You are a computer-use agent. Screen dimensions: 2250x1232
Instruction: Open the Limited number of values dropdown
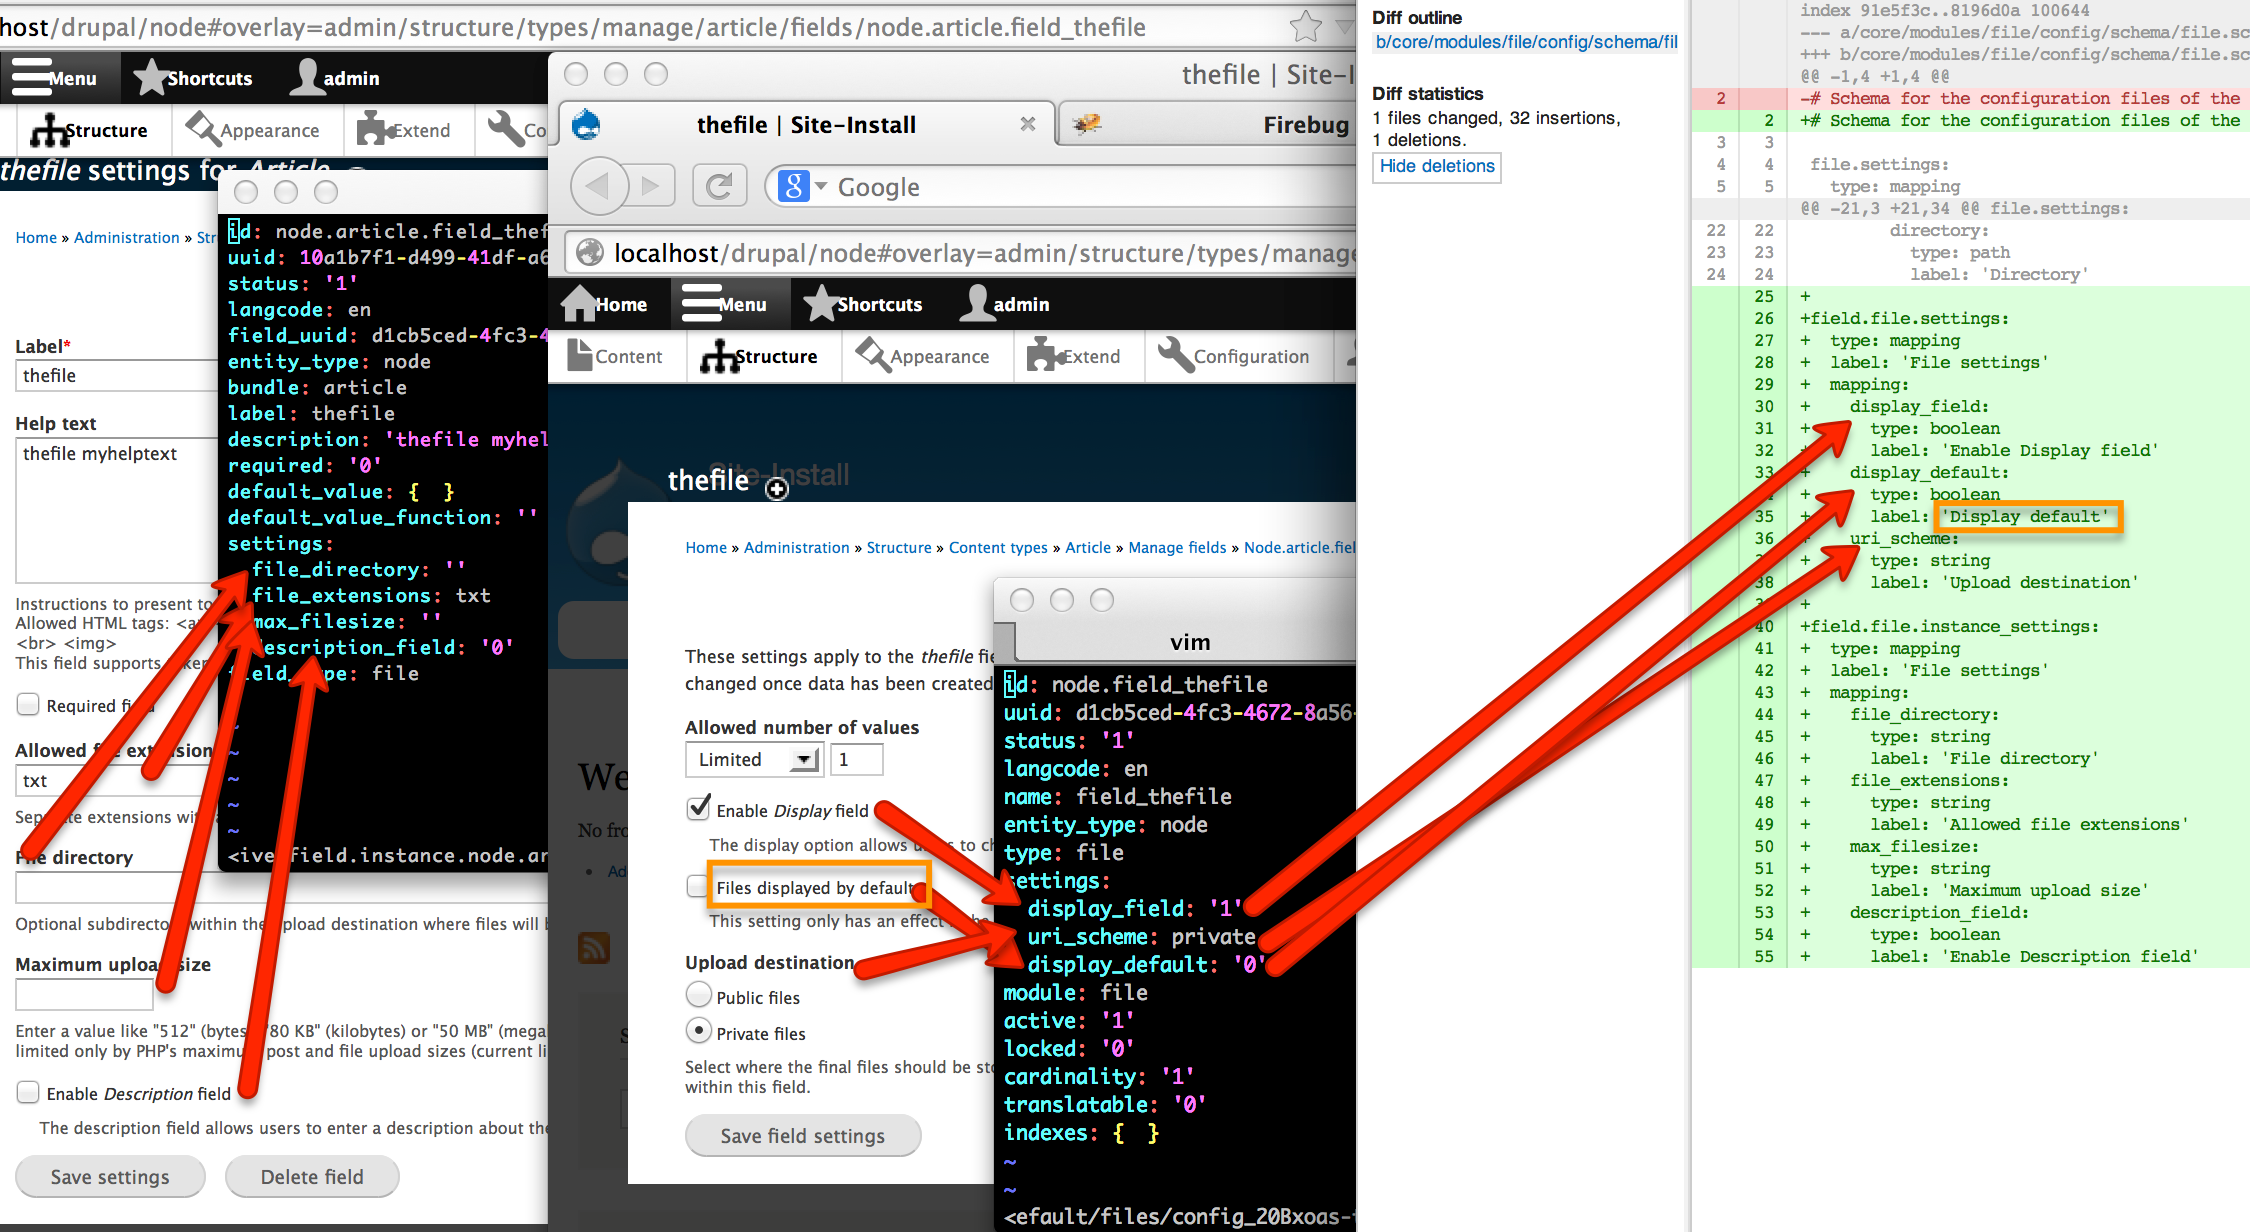[x=753, y=760]
